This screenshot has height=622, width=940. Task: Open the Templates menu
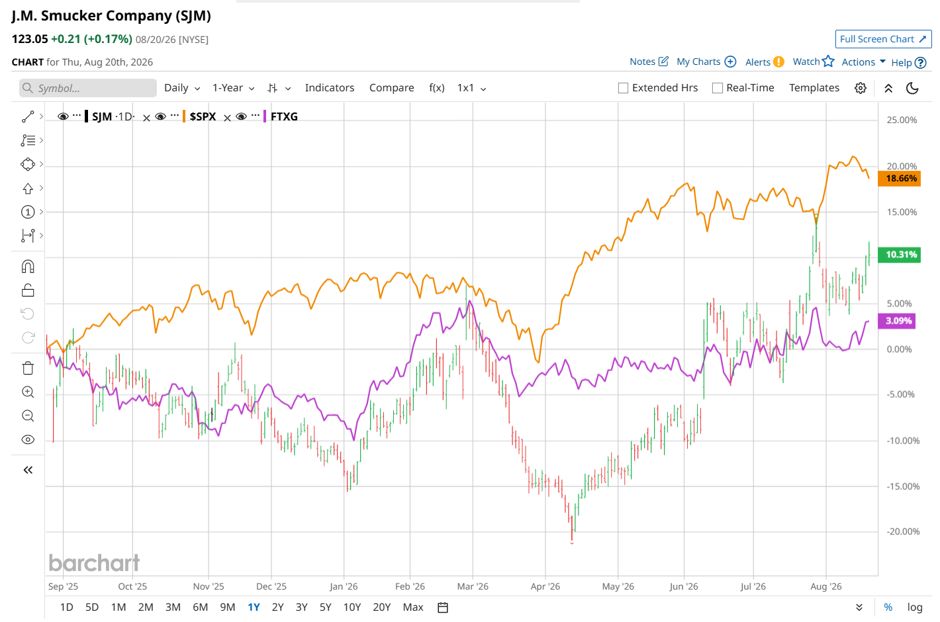814,88
